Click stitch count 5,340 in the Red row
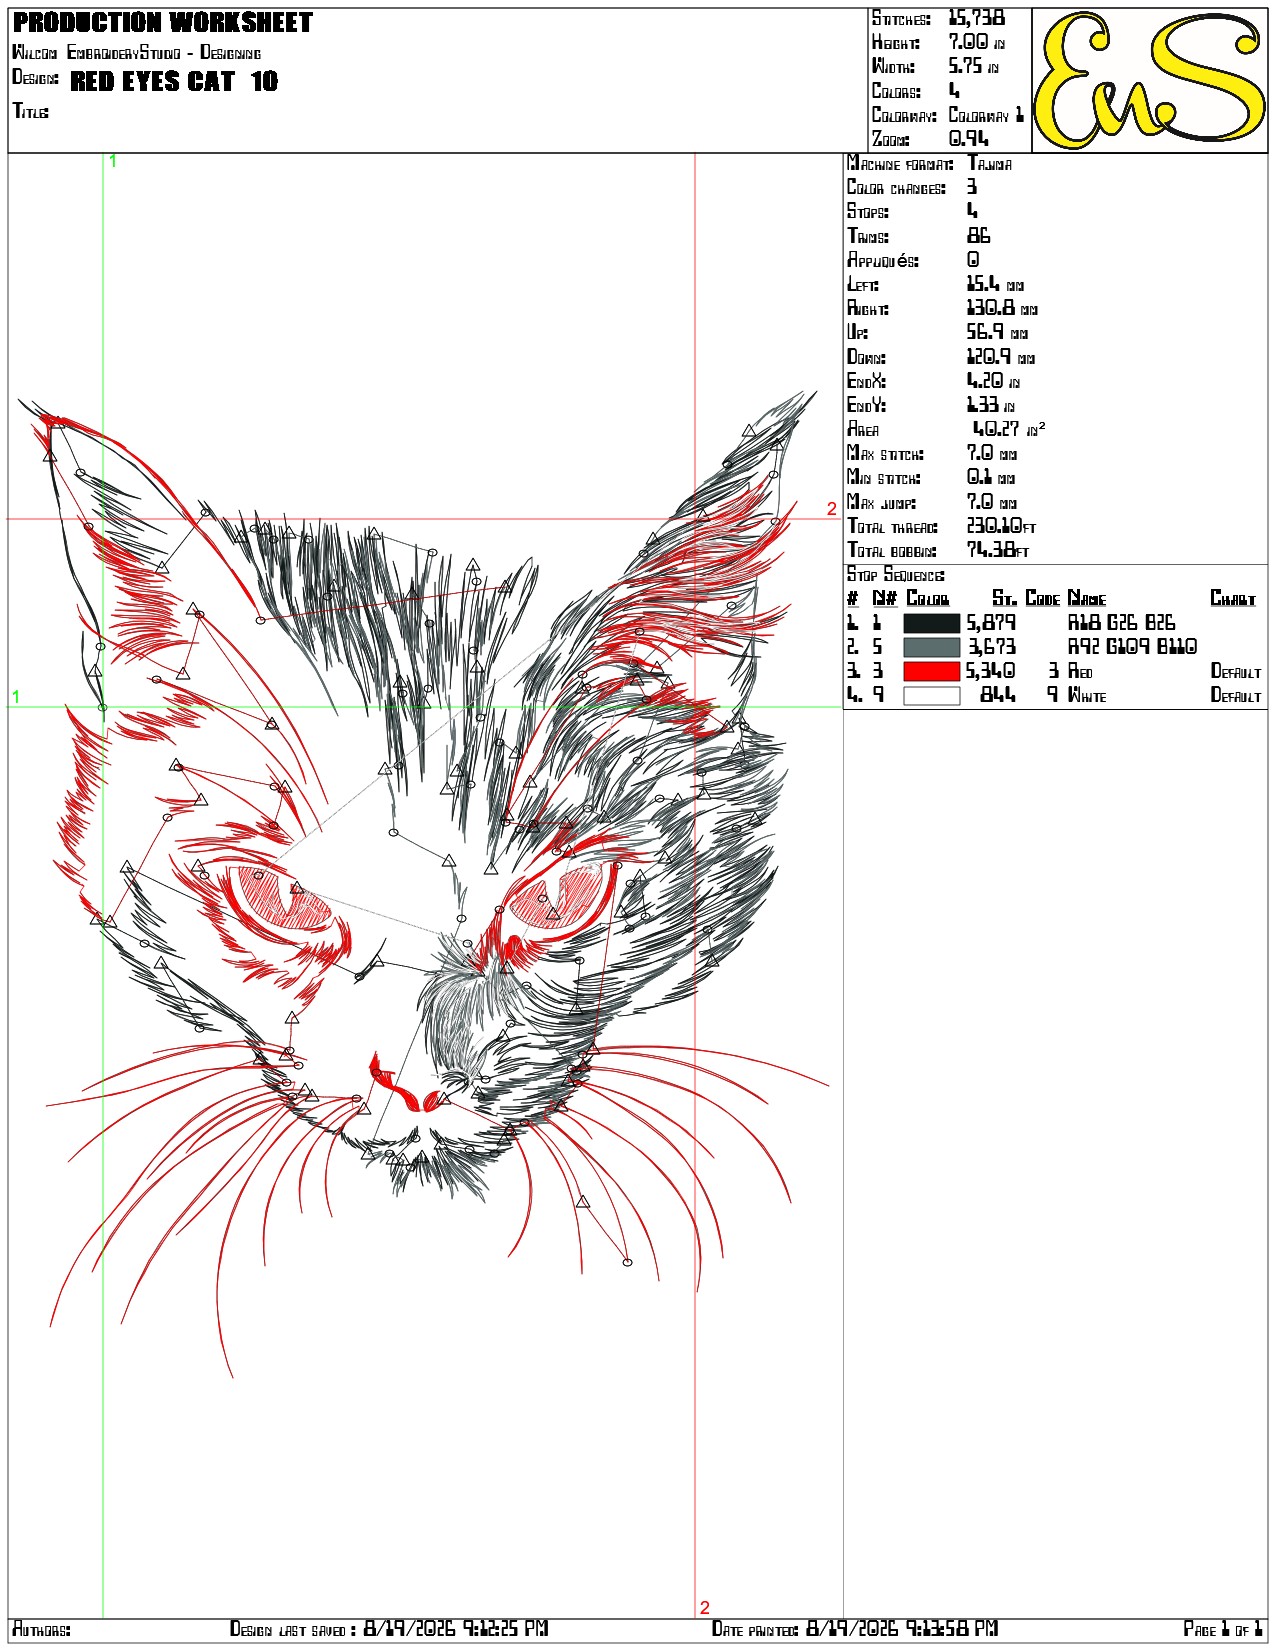Image resolution: width=1275 pixels, height=1650 pixels. click(x=991, y=671)
